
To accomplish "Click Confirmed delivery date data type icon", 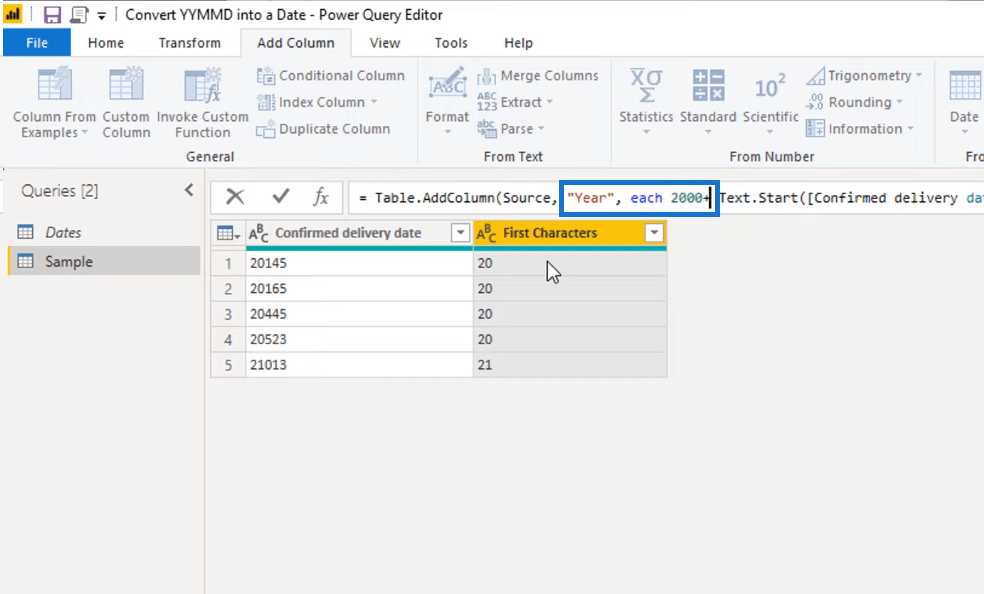I will point(258,233).
